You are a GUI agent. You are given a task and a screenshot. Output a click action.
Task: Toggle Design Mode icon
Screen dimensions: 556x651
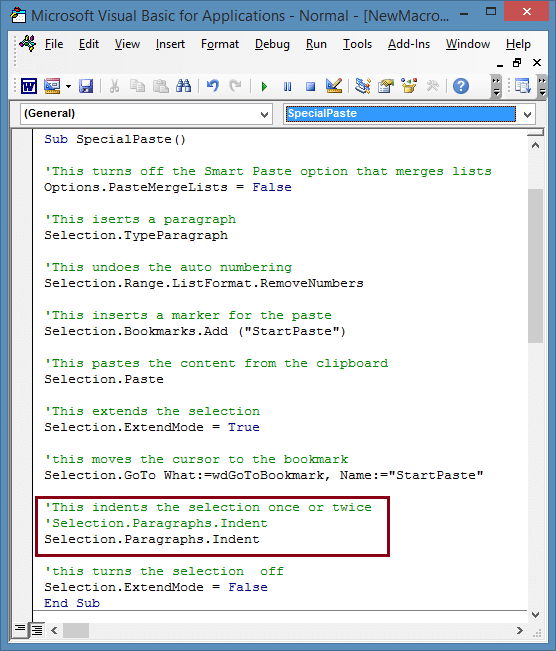pyautogui.click(x=334, y=86)
